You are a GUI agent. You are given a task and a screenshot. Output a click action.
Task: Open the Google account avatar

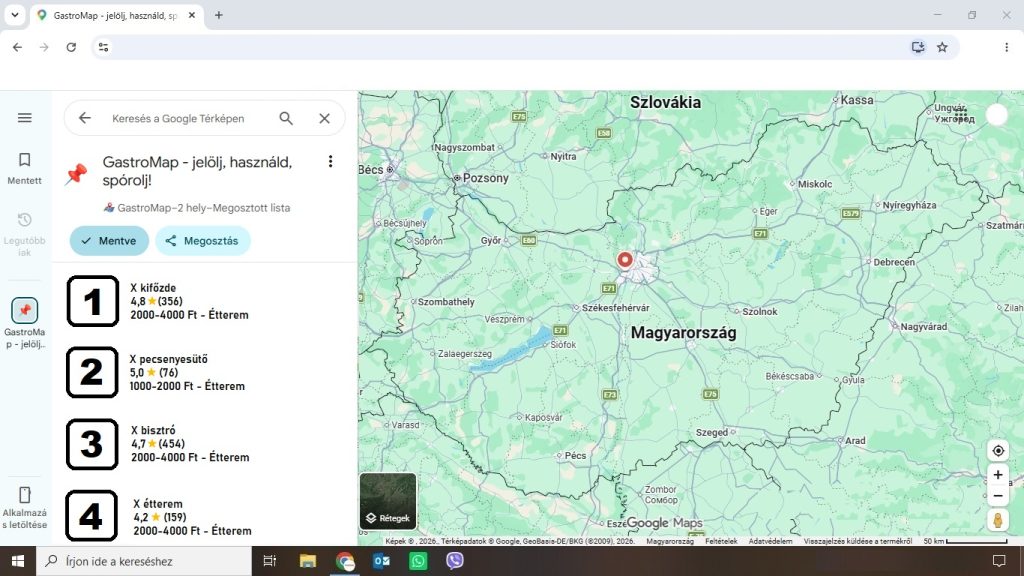997,114
